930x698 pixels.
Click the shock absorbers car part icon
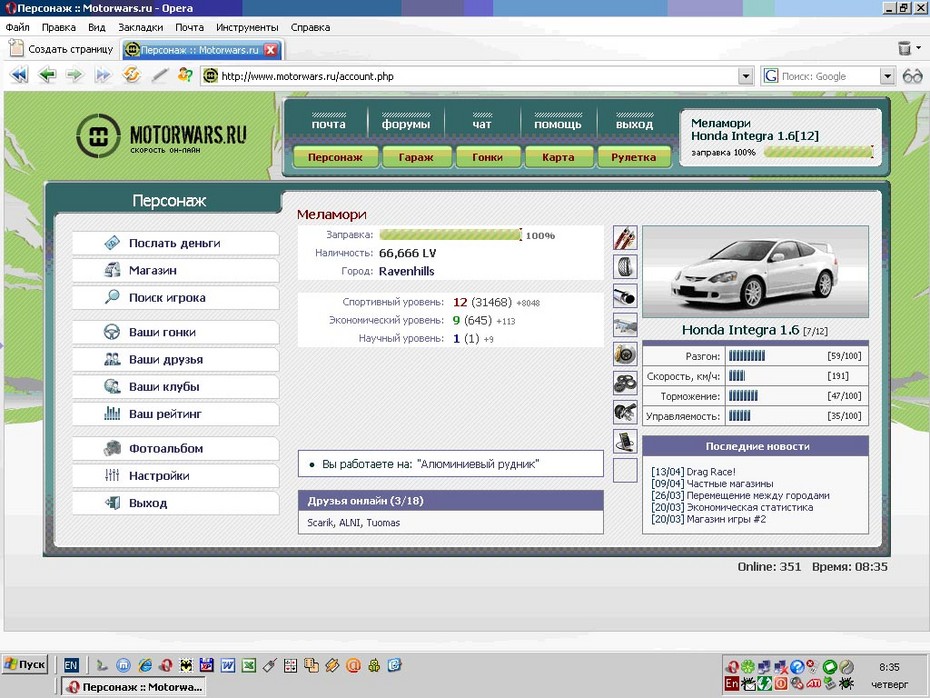pyautogui.click(x=625, y=238)
